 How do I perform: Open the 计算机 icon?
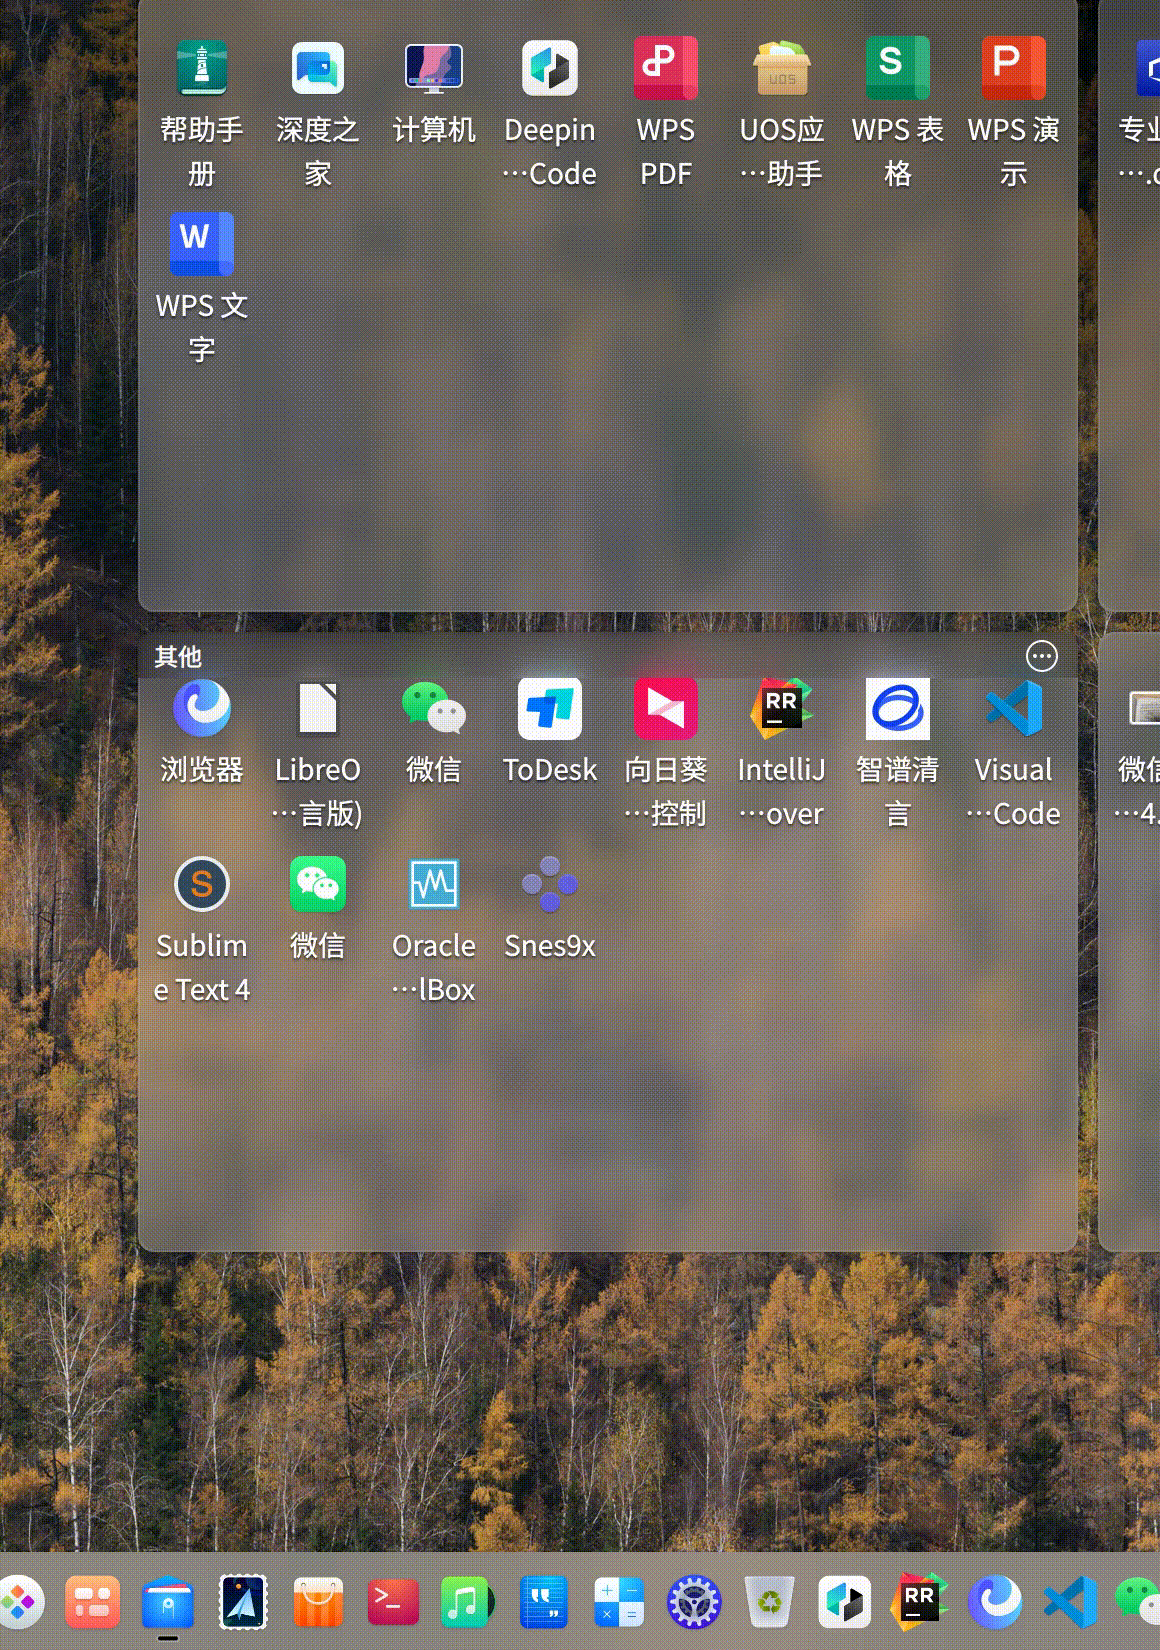pos(434,68)
